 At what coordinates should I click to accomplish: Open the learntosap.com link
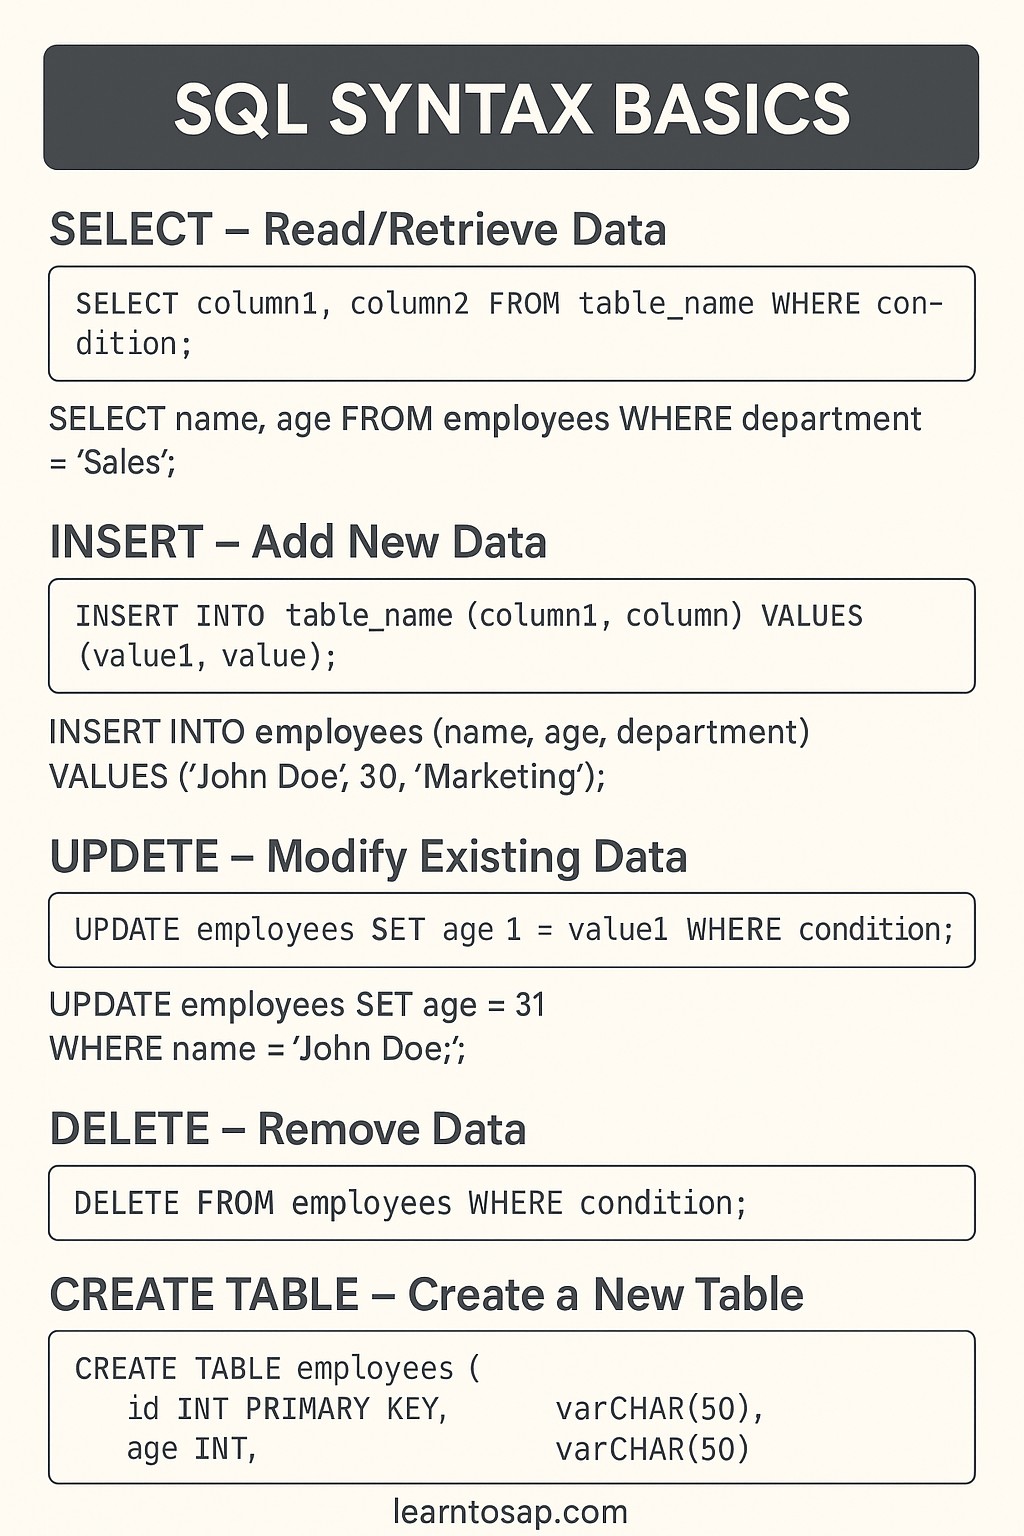pyautogui.click(x=510, y=1512)
